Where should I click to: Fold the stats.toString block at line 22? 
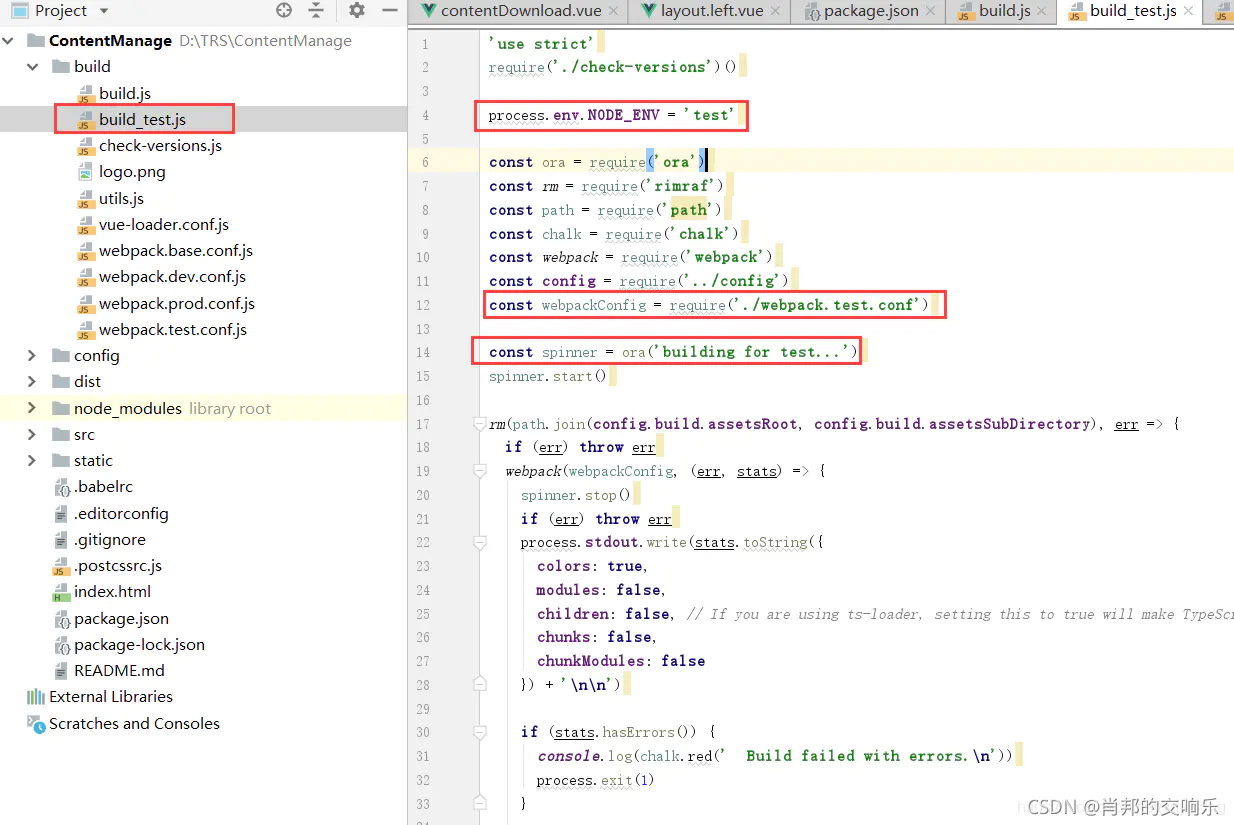(480, 543)
